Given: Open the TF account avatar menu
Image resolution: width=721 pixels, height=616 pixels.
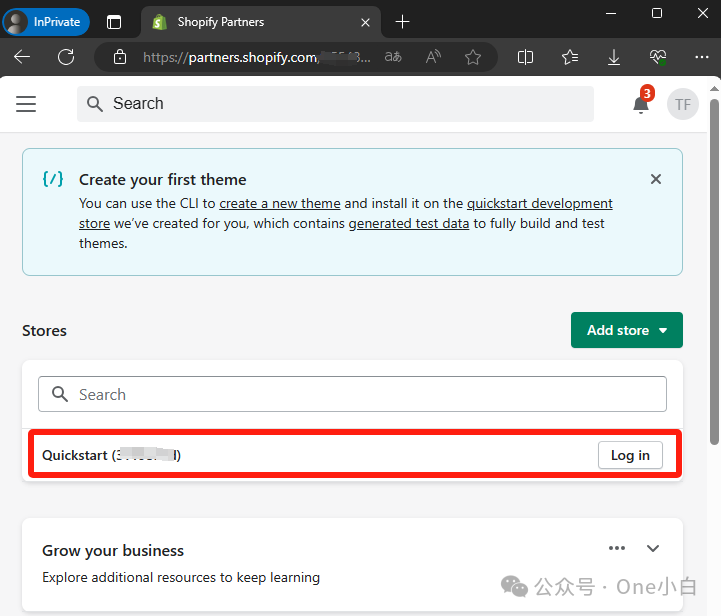Looking at the screenshot, I should pyautogui.click(x=683, y=104).
